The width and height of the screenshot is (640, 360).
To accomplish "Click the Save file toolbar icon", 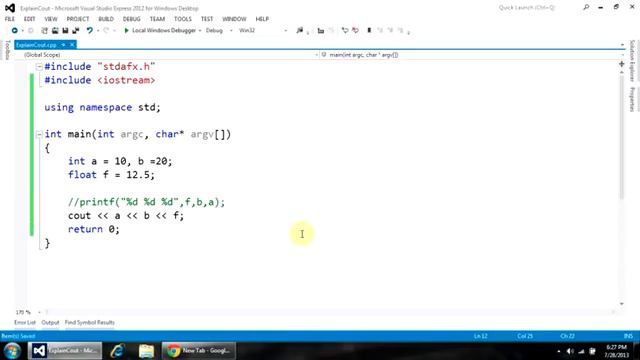I will (x=65, y=31).
